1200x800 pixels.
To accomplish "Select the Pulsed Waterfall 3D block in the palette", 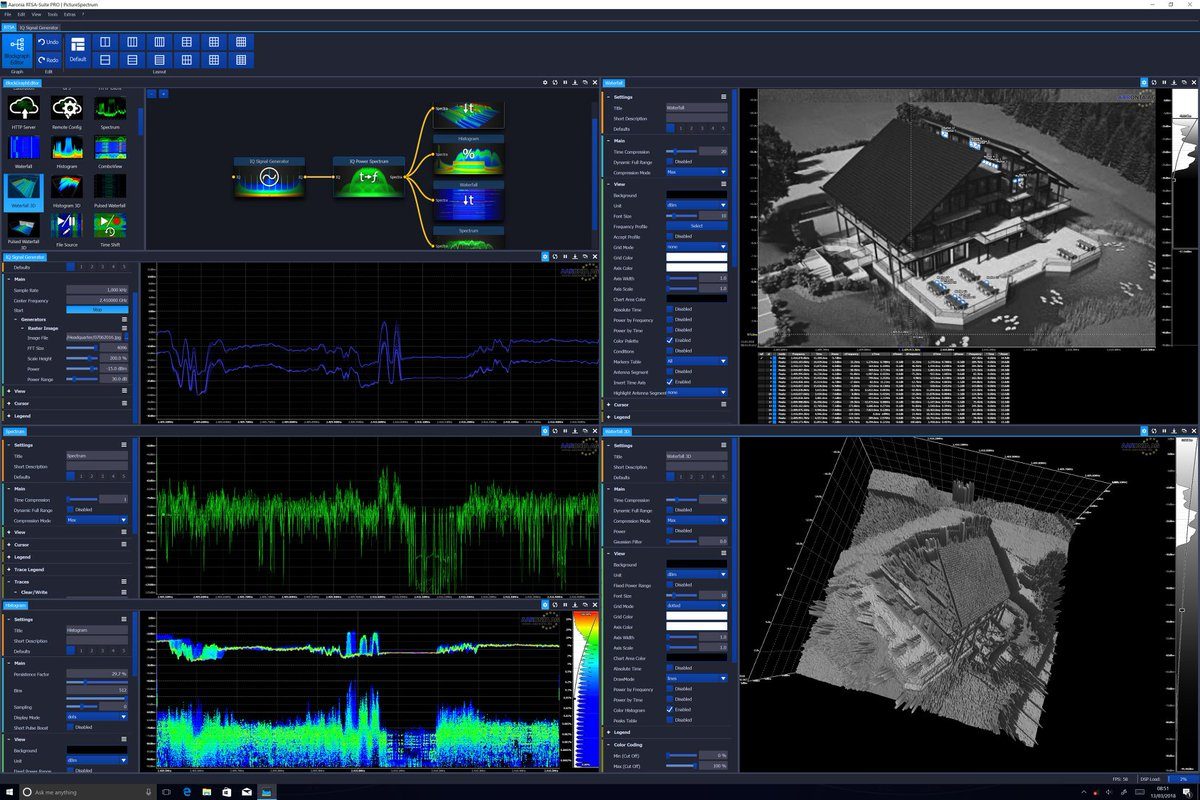I will pyautogui.click(x=23, y=231).
